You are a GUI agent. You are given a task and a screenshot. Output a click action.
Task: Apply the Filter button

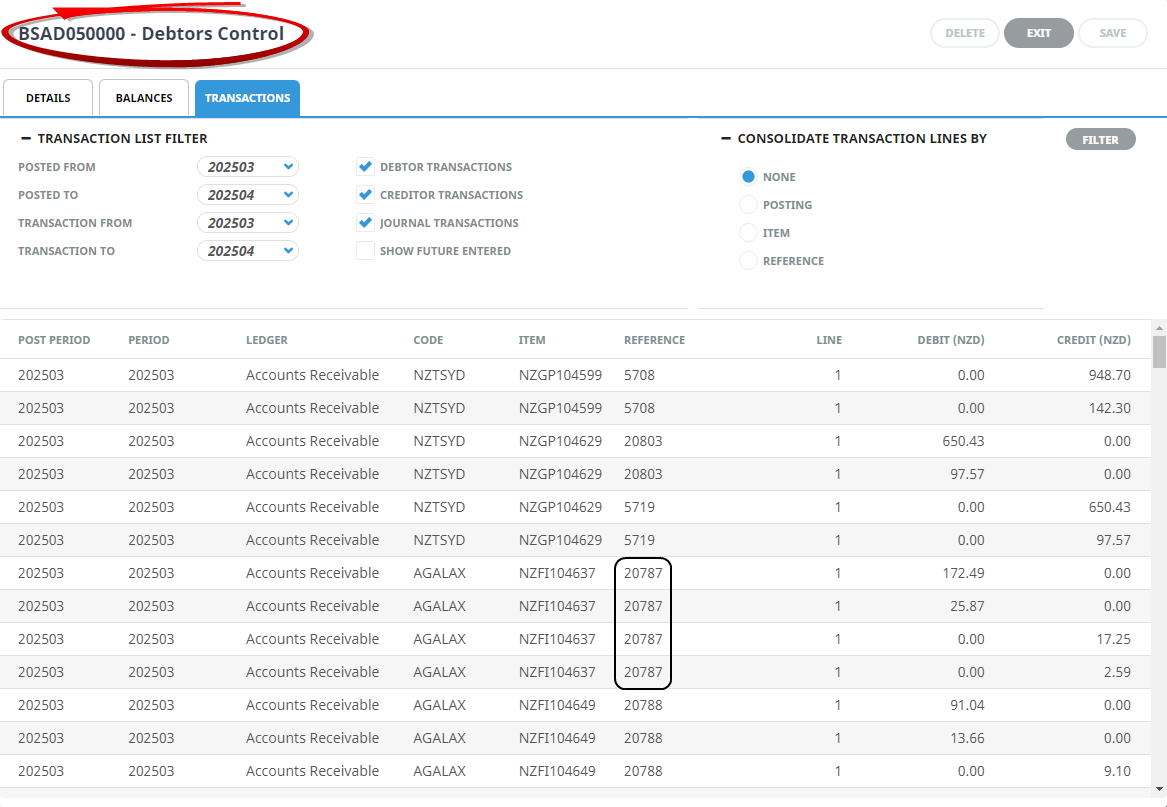pyautogui.click(x=1100, y=139)
